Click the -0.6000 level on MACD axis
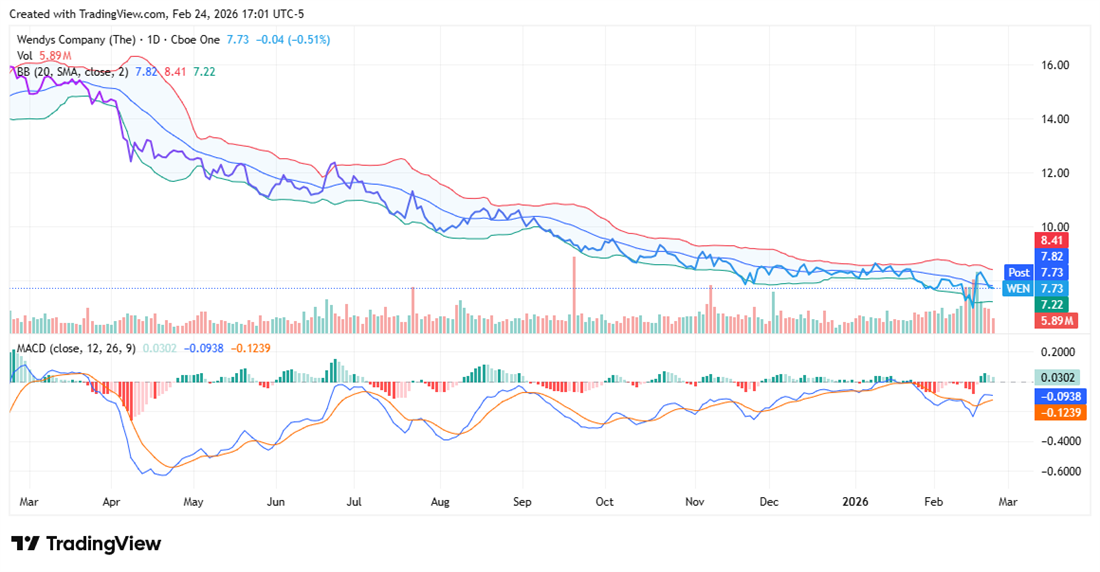 (x=1055, y=472)
